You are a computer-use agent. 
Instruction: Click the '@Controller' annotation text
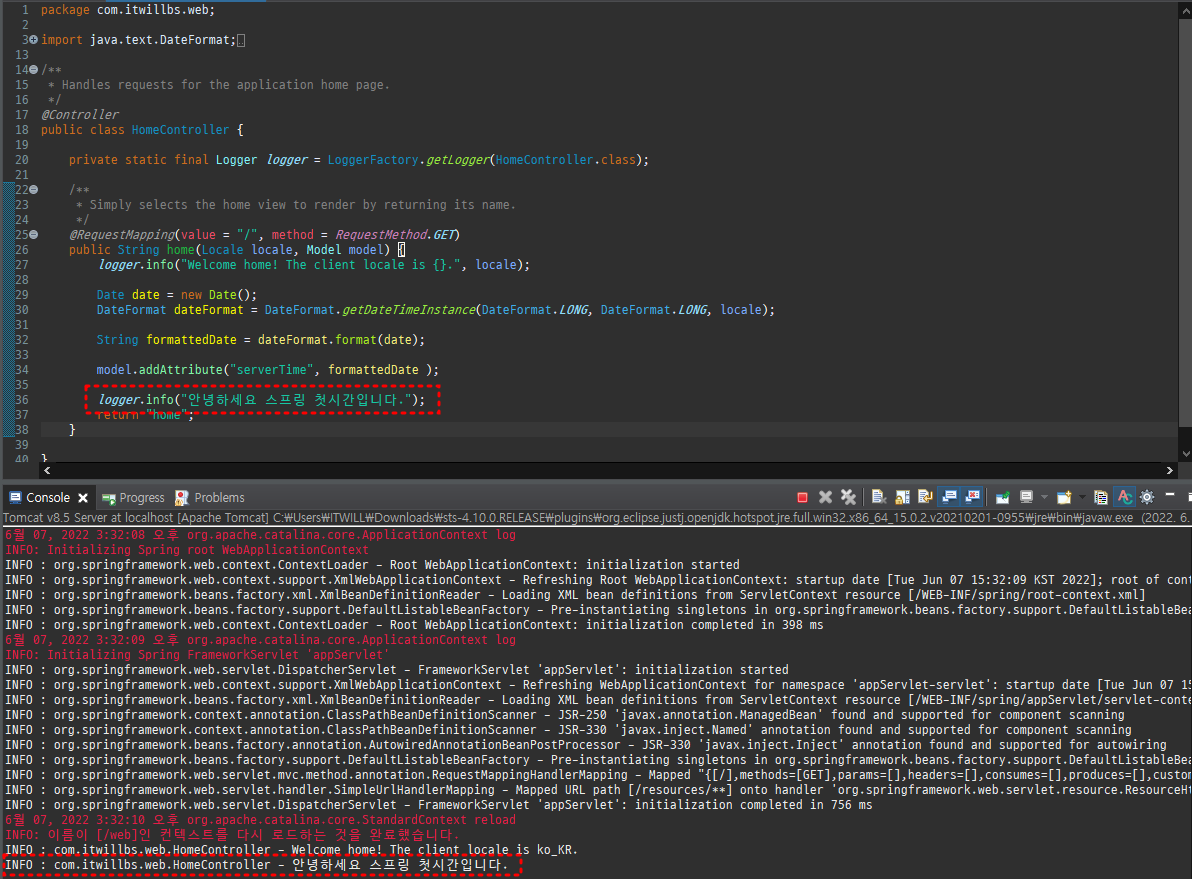80,115
